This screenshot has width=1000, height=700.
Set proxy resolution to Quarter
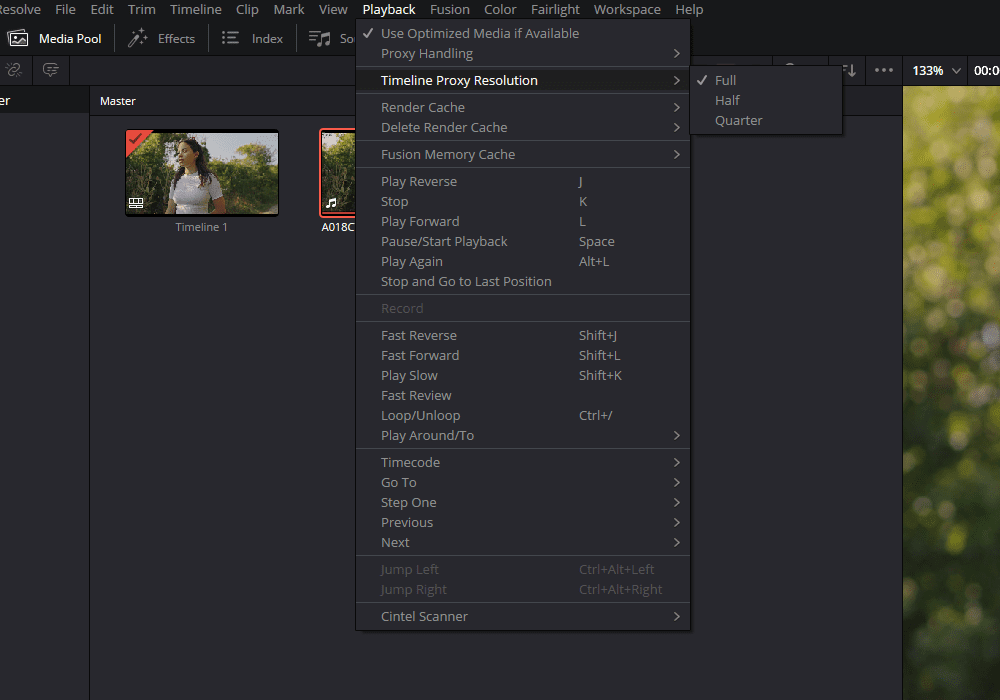pos(738,120)
